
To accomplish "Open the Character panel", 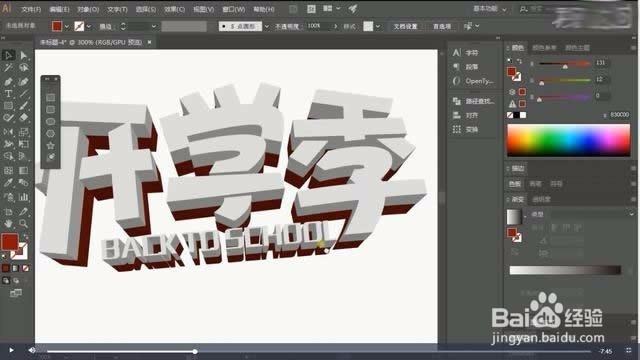I will 465,53.
